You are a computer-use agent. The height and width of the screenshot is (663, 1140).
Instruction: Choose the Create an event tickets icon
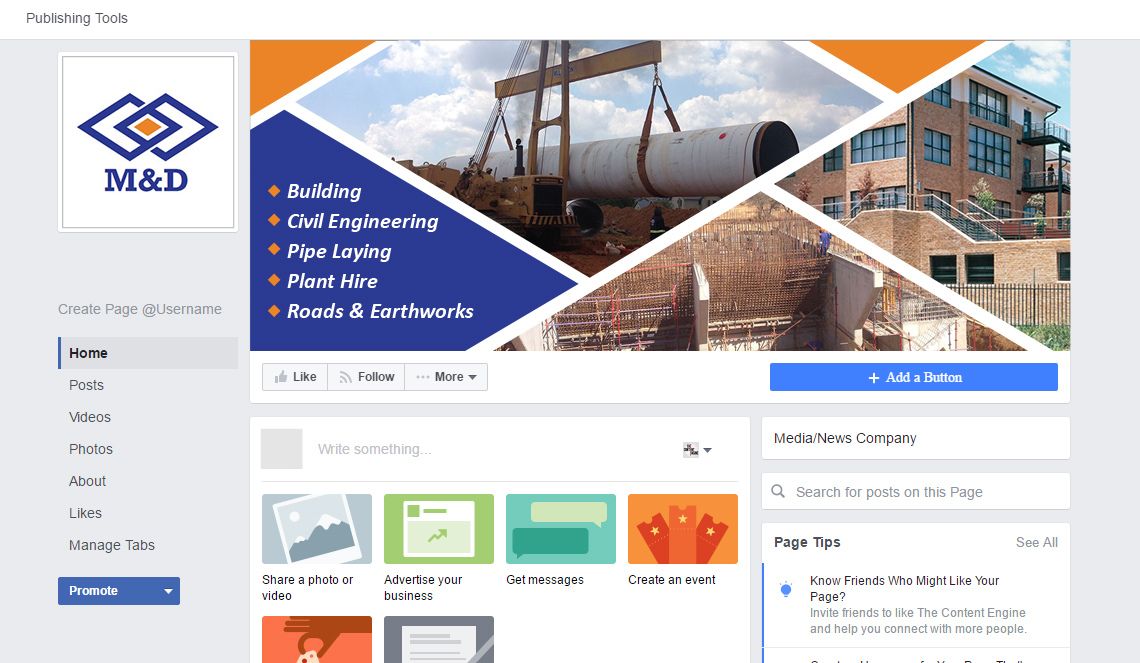coord(683,529)
